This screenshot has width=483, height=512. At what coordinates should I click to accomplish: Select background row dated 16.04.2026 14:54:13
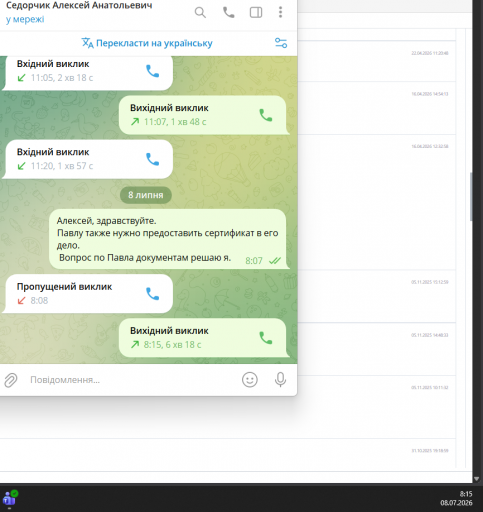[377, 108]
